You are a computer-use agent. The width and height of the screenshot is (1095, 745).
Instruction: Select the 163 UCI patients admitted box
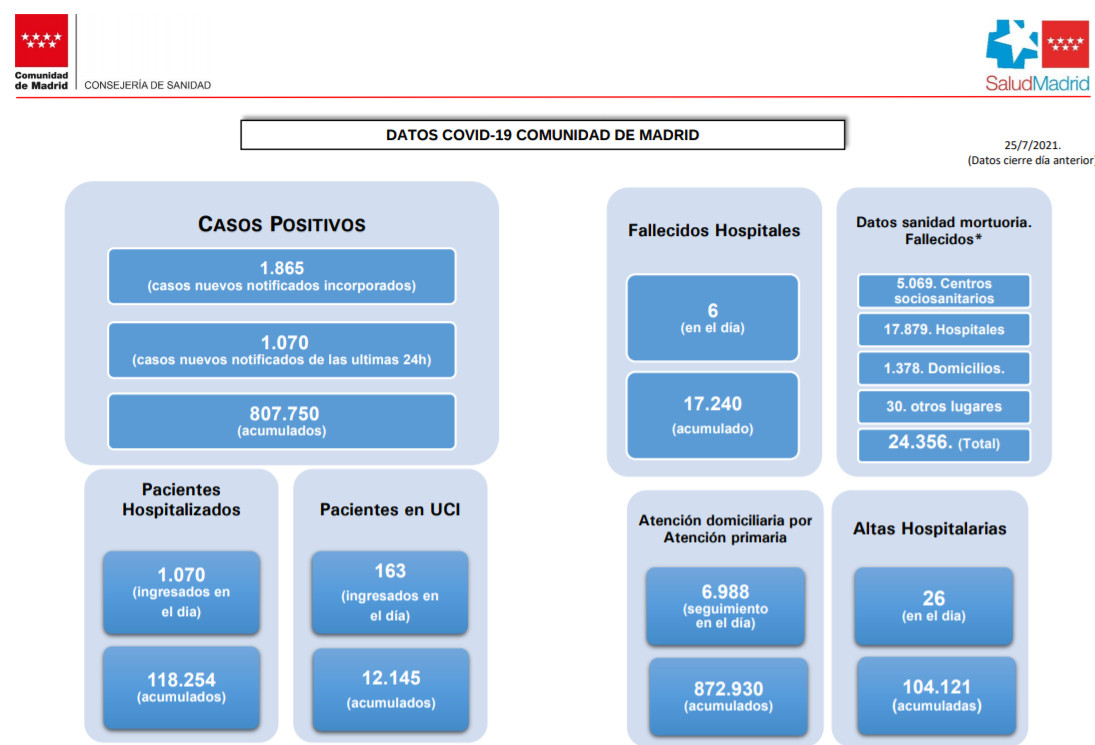(x=390, y=592)
